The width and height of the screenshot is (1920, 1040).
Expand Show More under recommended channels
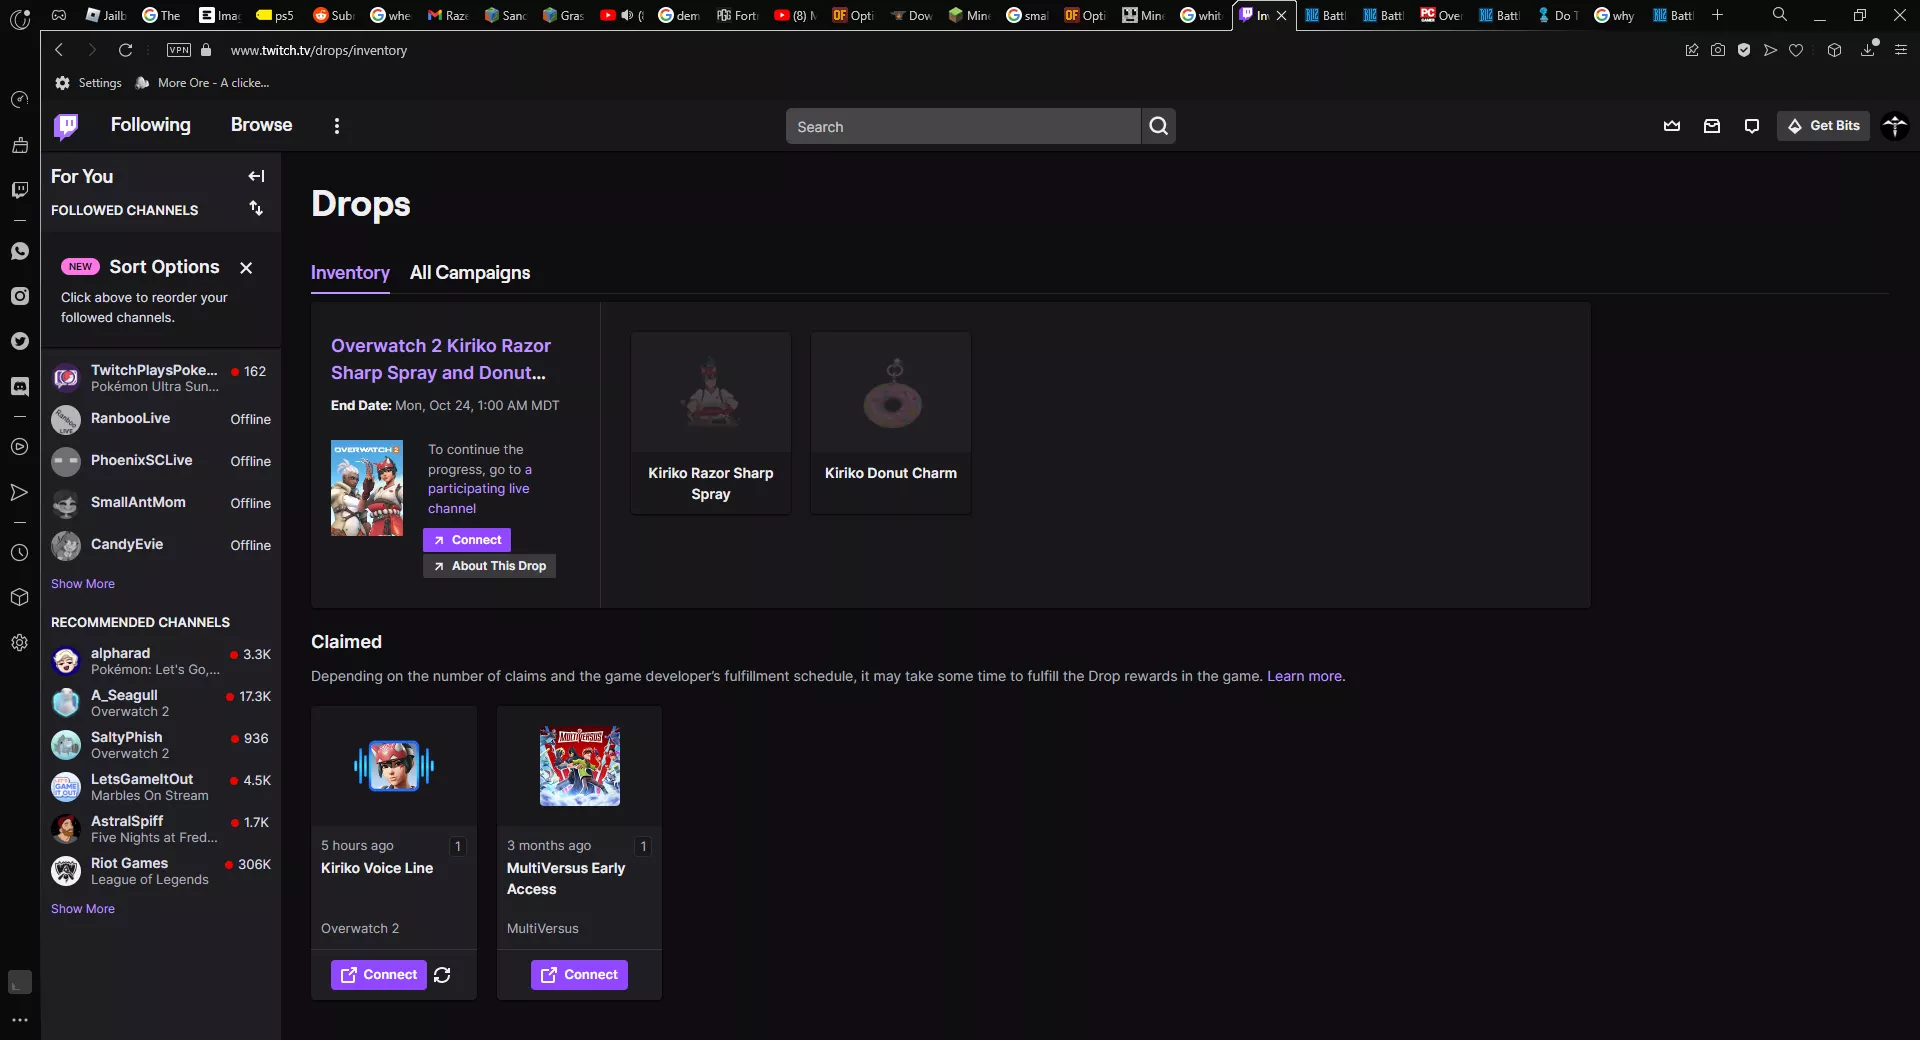pos(83,909)
